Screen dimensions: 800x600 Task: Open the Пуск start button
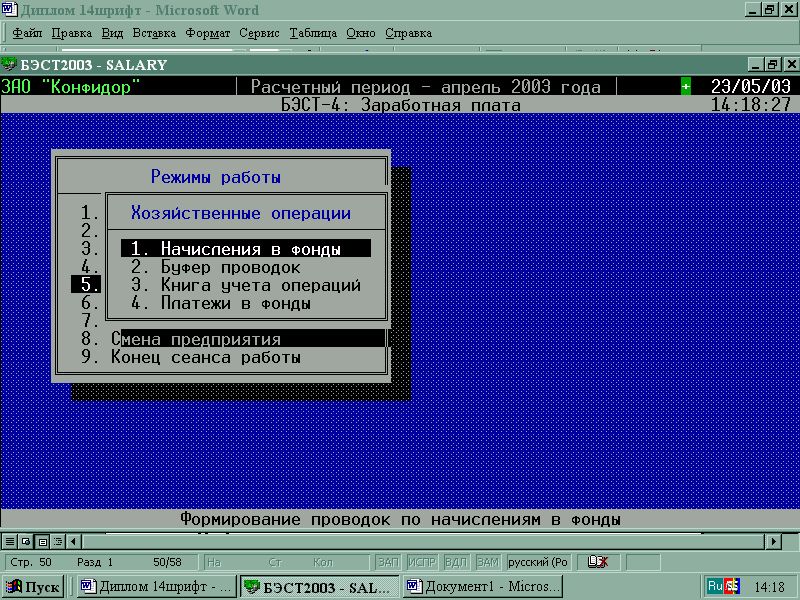(x=33, y=587)
